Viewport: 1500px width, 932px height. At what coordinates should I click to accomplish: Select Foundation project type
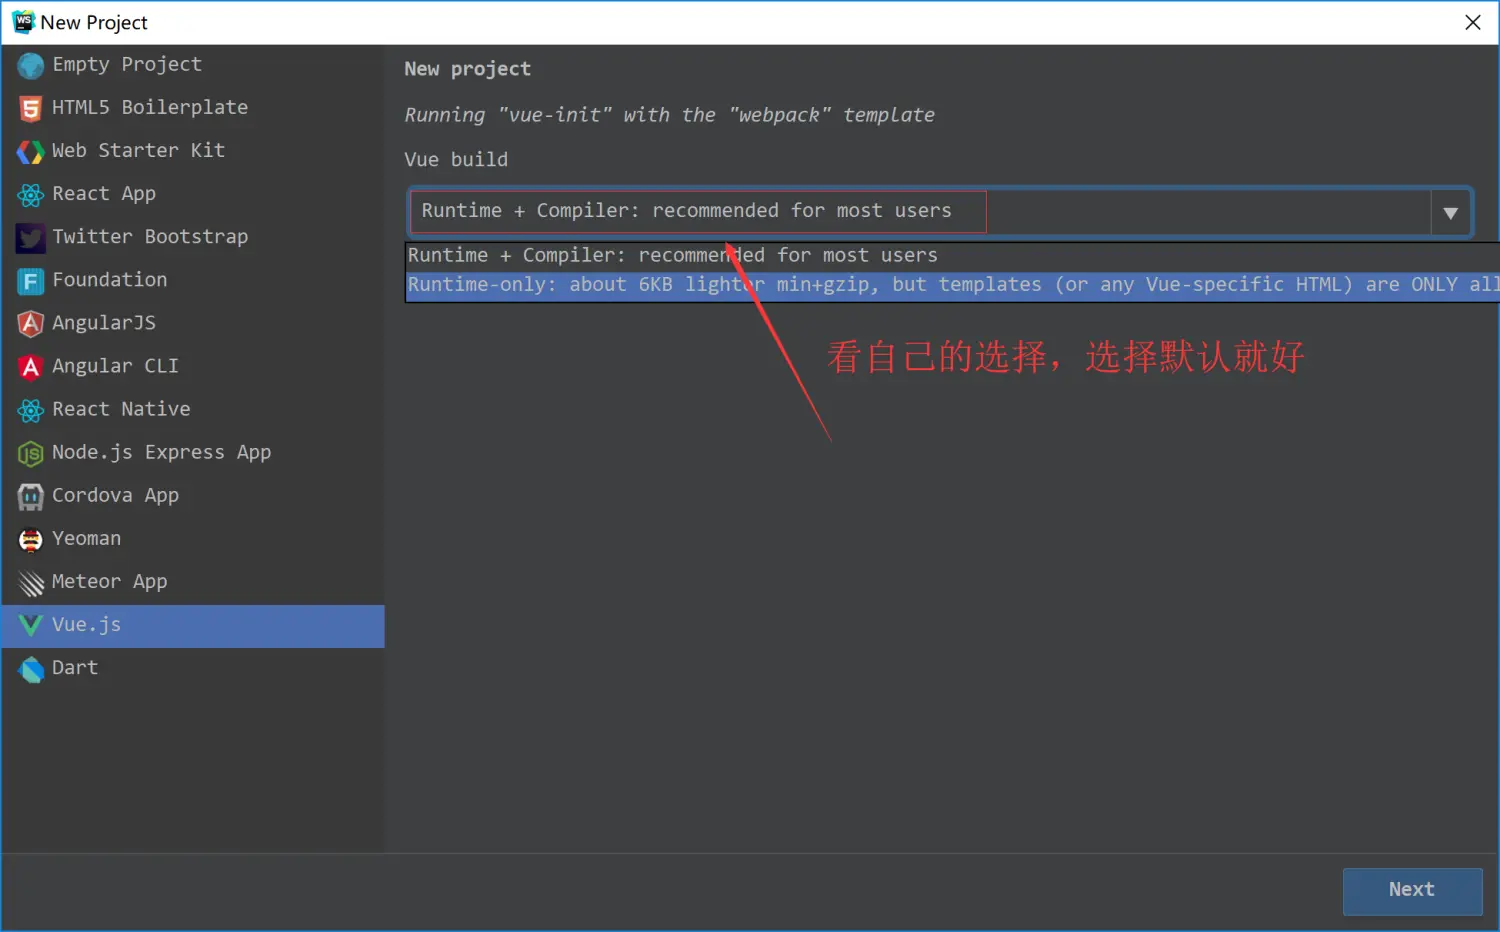(193, 279)
